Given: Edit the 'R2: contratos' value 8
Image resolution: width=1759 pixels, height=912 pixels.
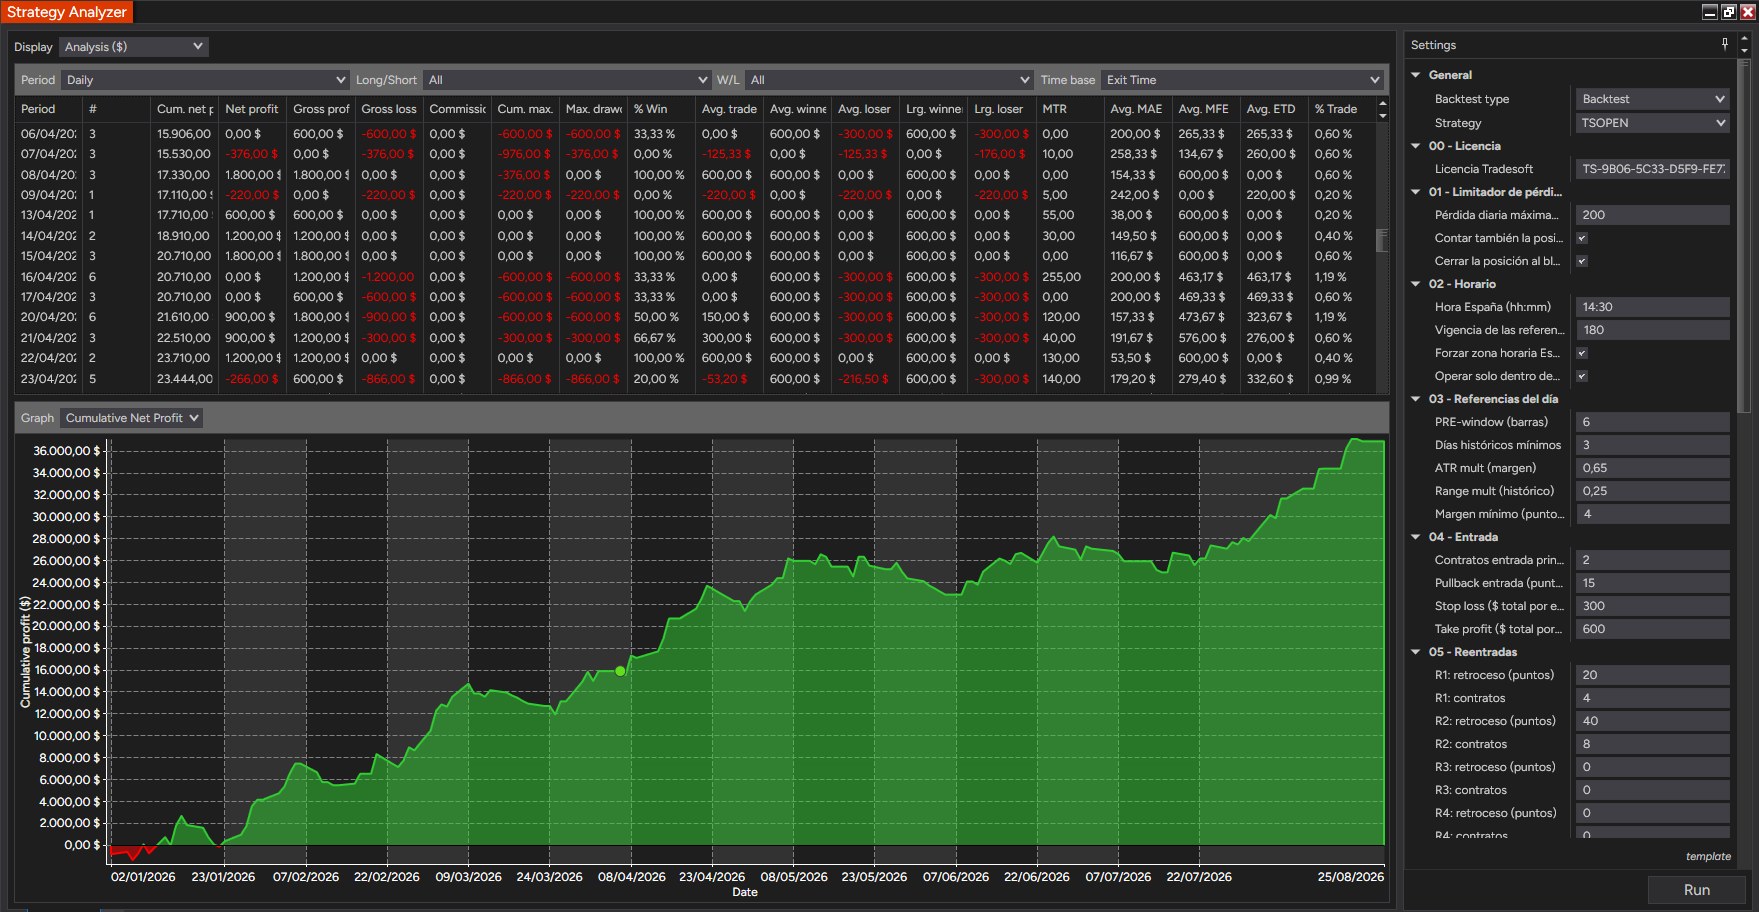Looking at the screenshot, I should [x=1652, y=744].
